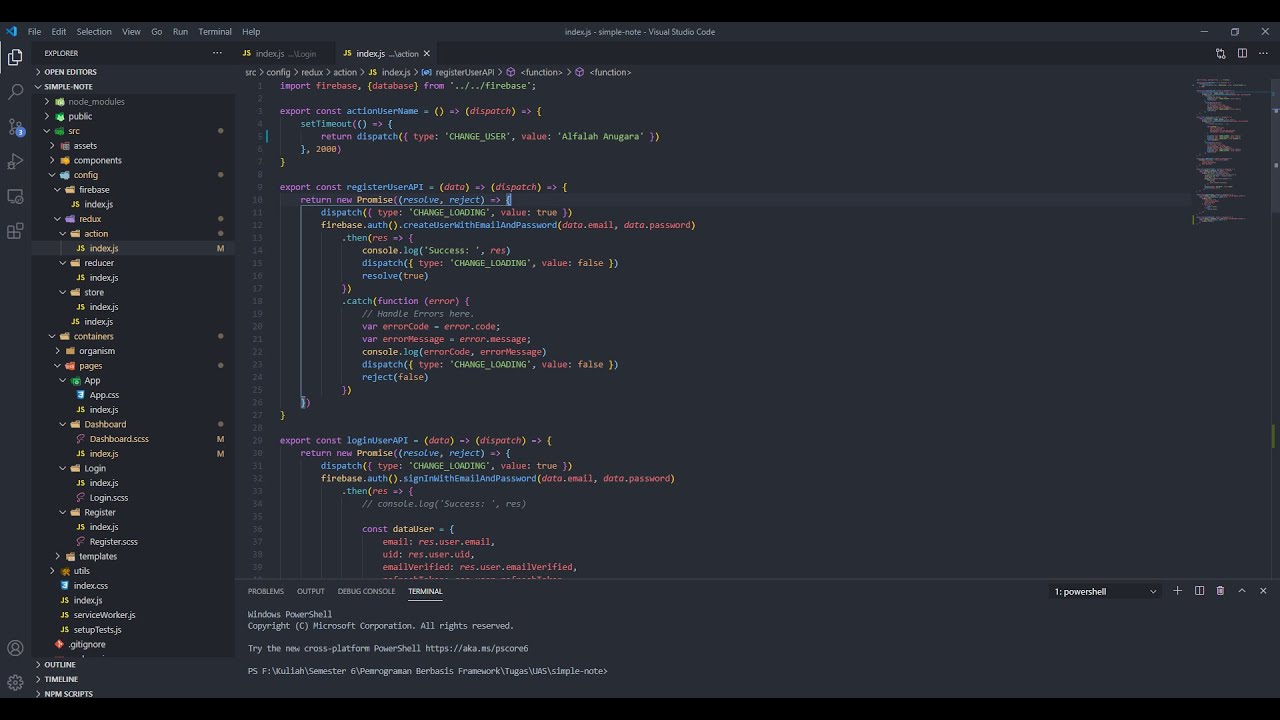Click the Open Changes editor icon
The width and height of the screenshot is (1280, 720).
pos(1220,53)
